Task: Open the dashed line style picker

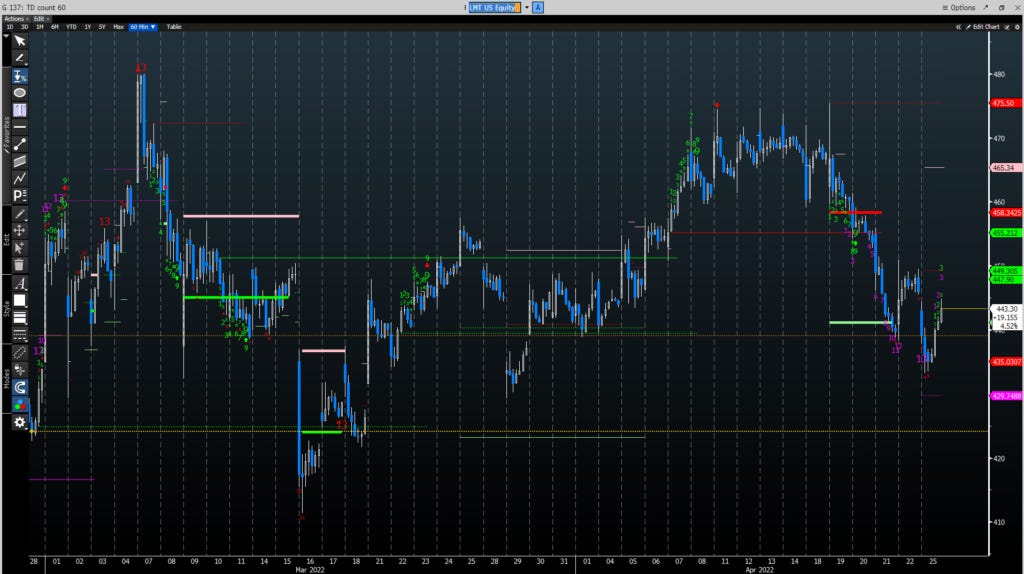Action: coord(20,334)
